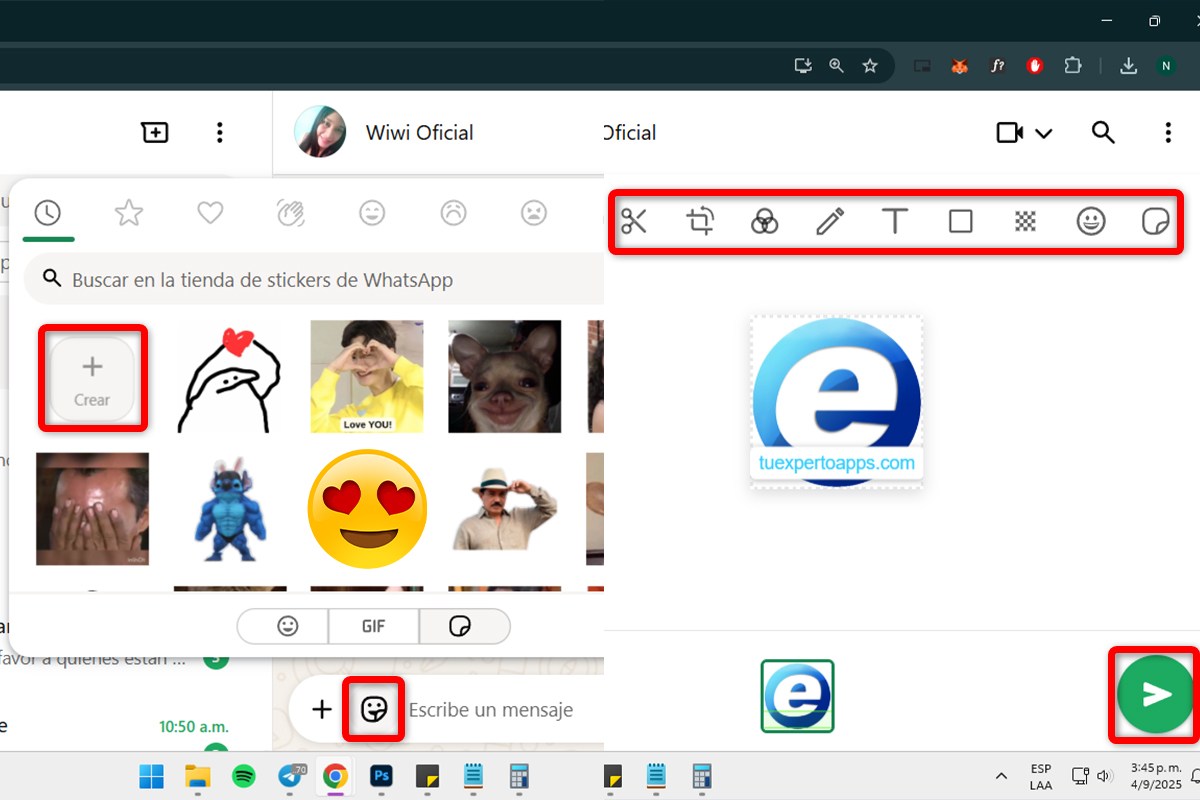Image resolution: width=1200 pixels, height=800 pixels.
Task: Select the muscular Stitch sticker
Action: (230, 509)
